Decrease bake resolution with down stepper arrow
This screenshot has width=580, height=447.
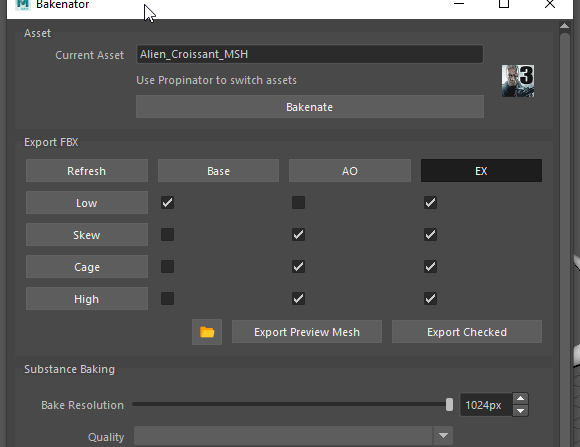[x=520, y=410]
